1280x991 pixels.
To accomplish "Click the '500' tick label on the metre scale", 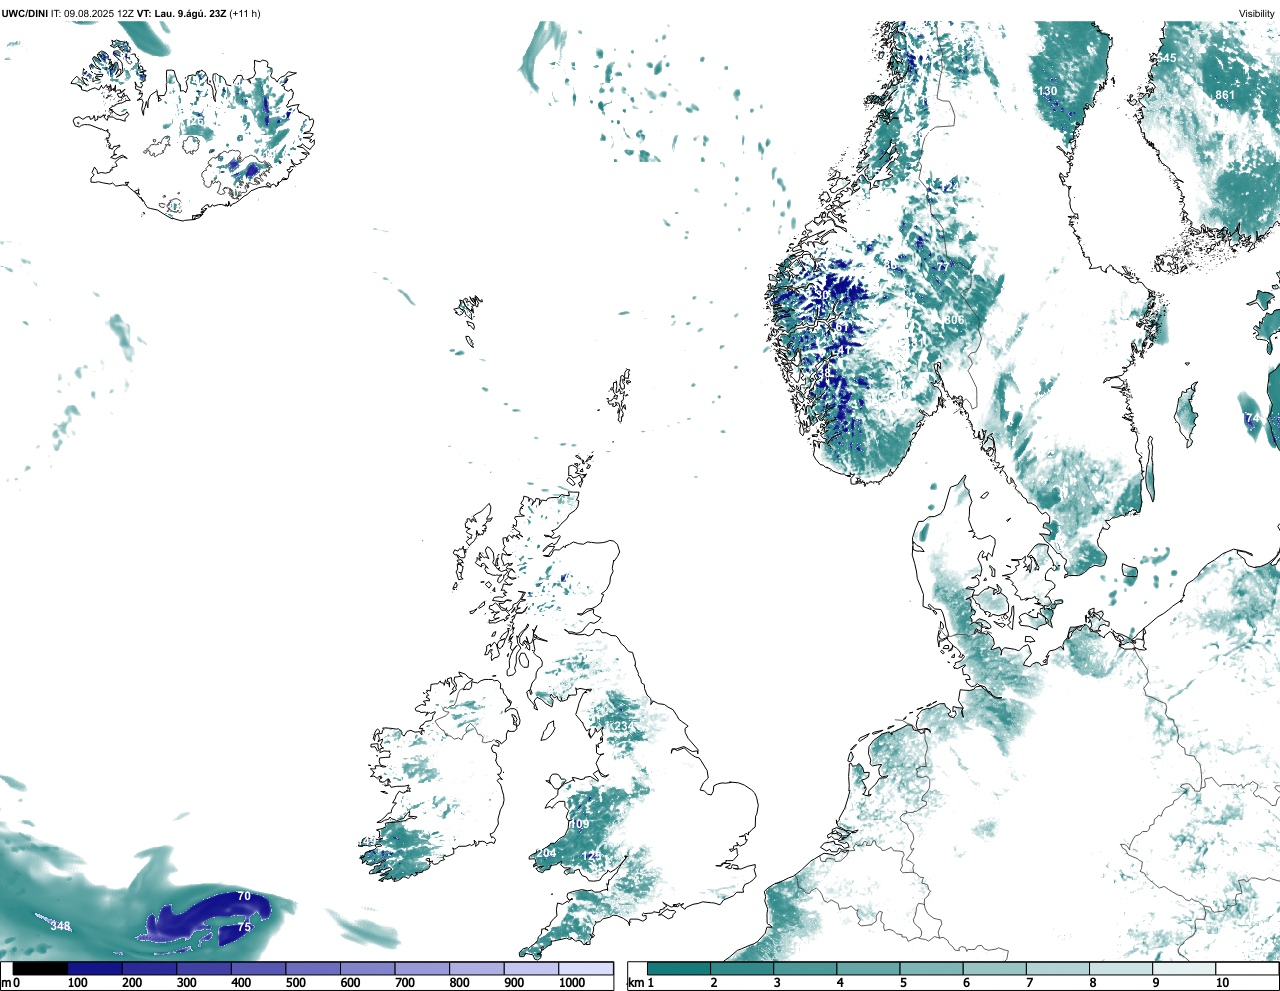I will [x=295, y=983].
